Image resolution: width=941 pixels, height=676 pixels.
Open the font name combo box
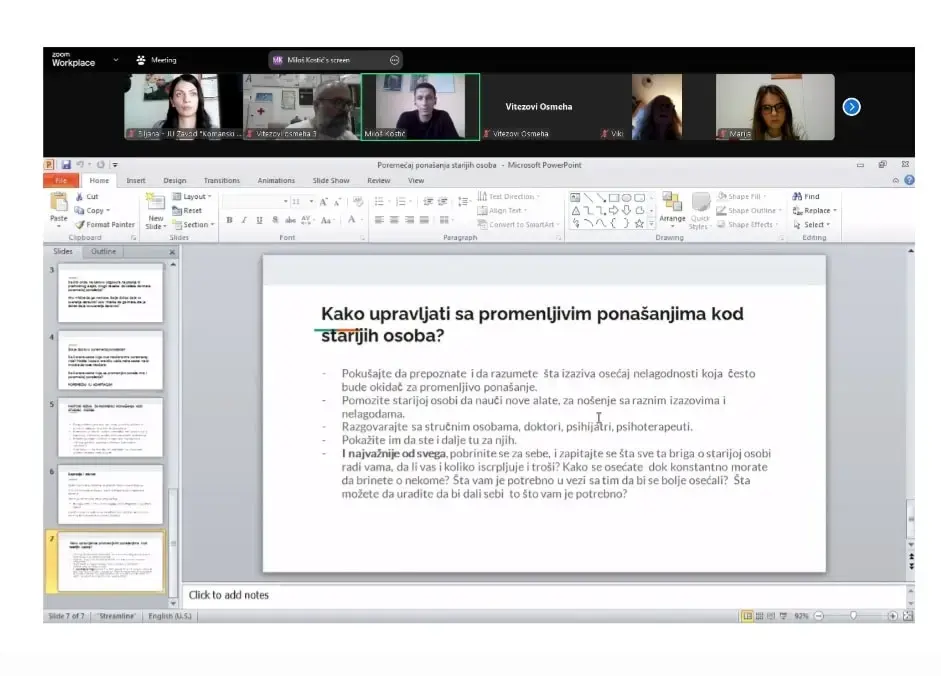pyautogui.click(x=256, y=202)
